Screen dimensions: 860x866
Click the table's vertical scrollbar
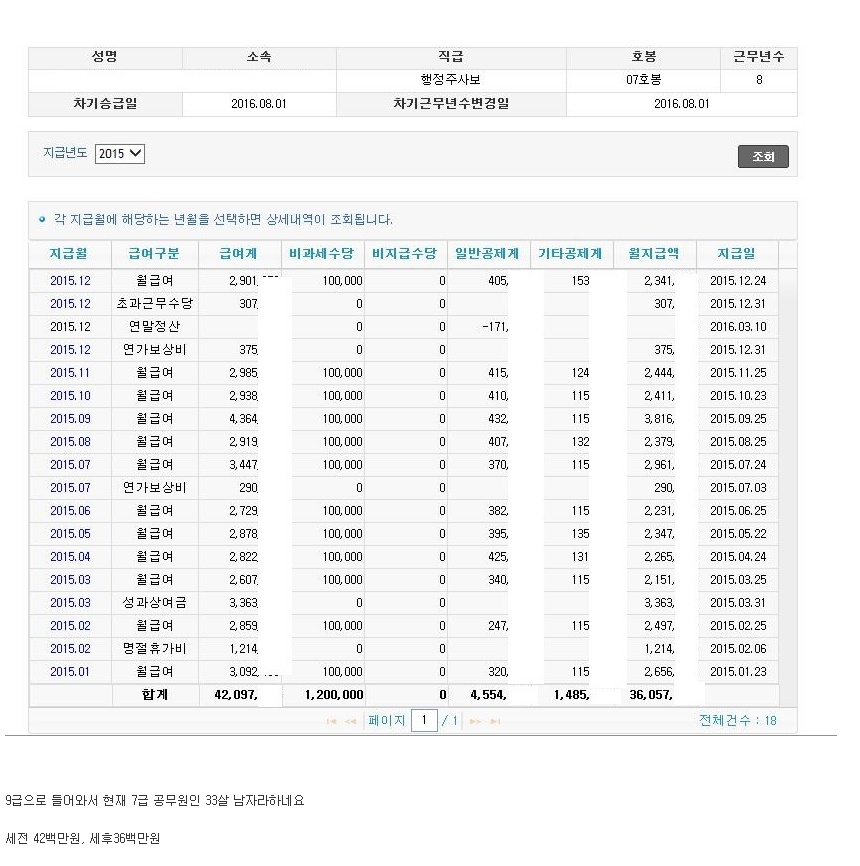(x=788, y=470)
